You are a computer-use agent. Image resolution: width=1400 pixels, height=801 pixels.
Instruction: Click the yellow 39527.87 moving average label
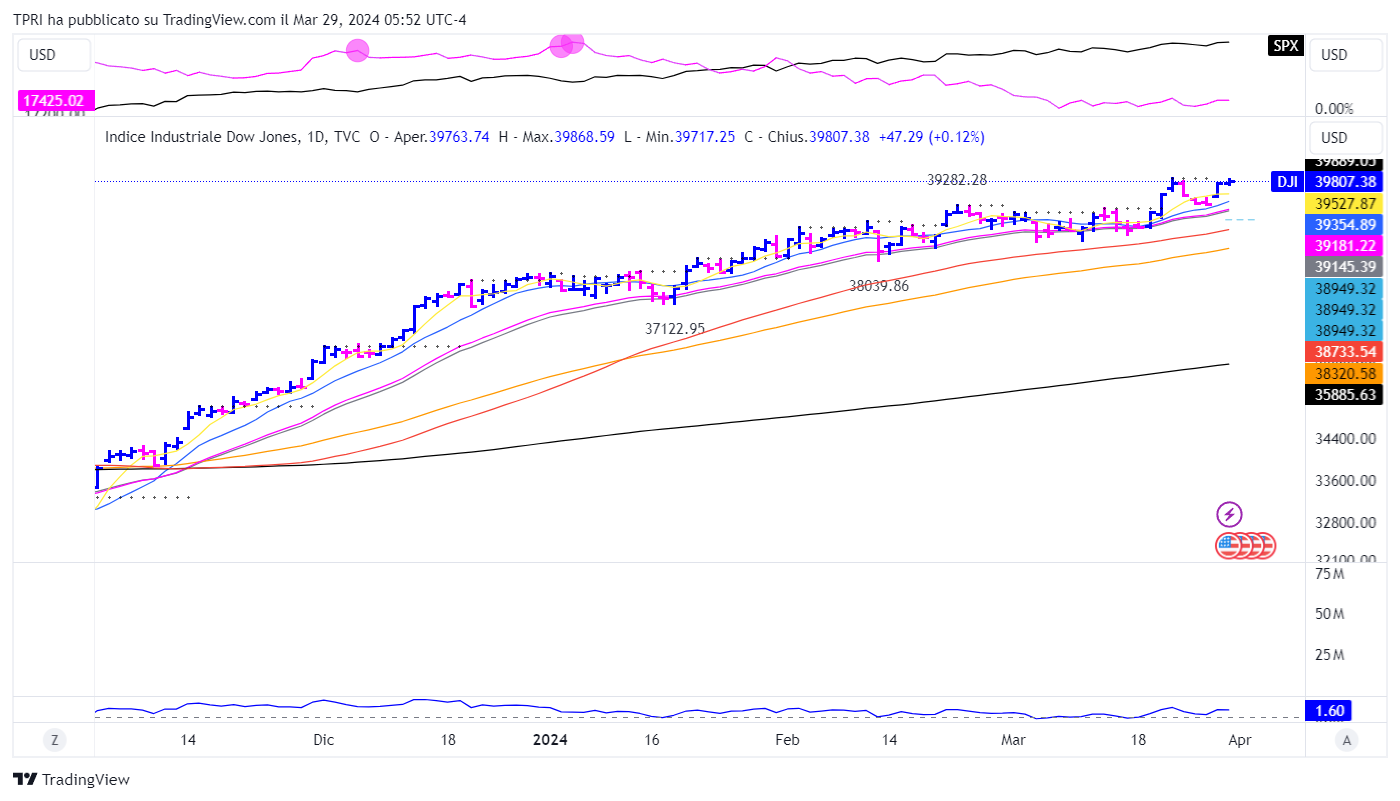coord(1345,203)
